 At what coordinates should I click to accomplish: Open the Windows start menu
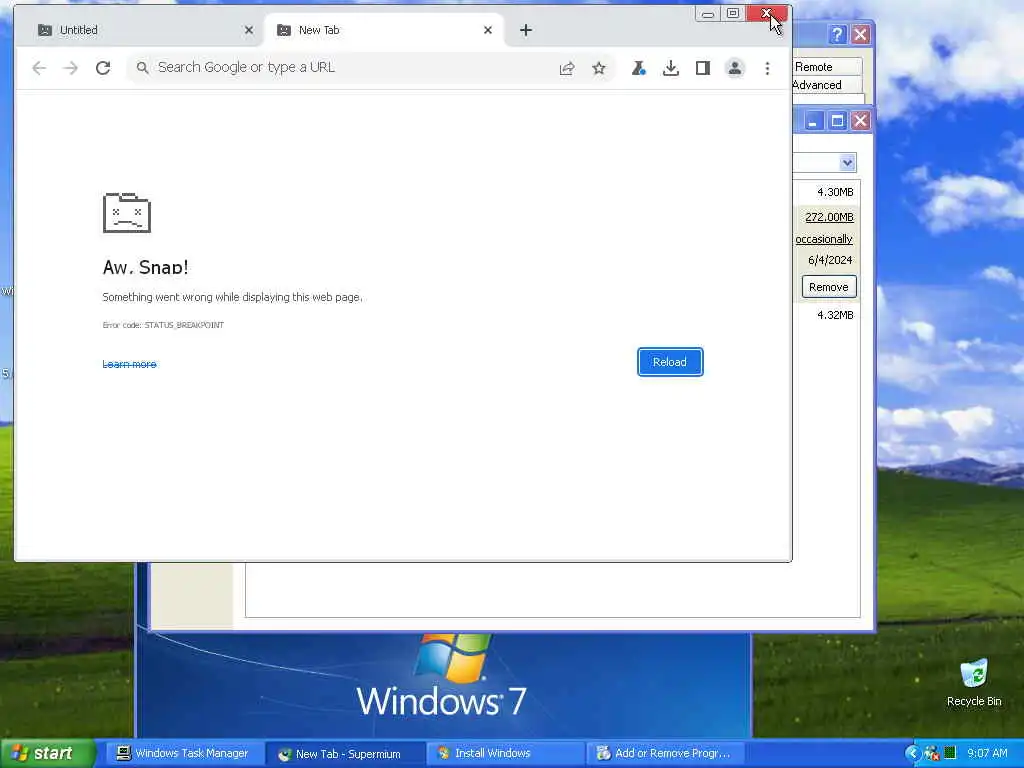point(47,754)
